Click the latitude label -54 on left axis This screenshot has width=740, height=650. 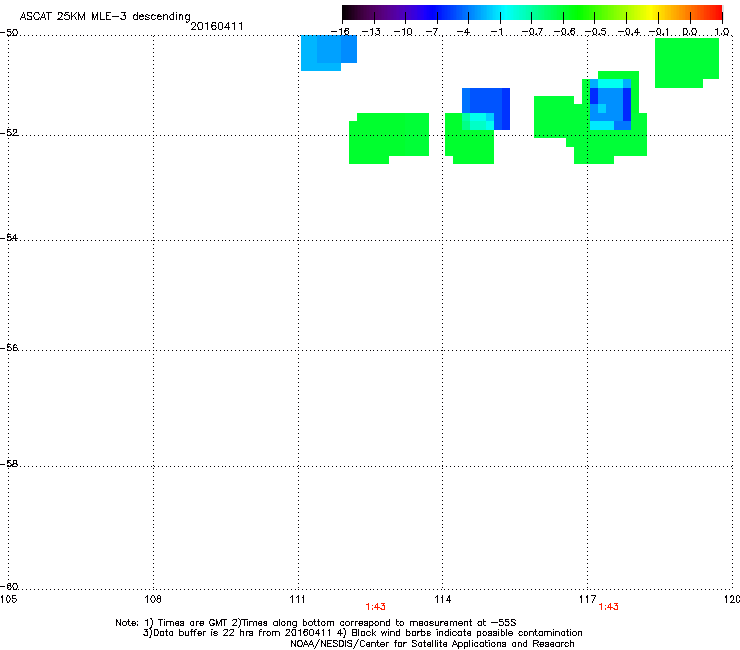9,237
